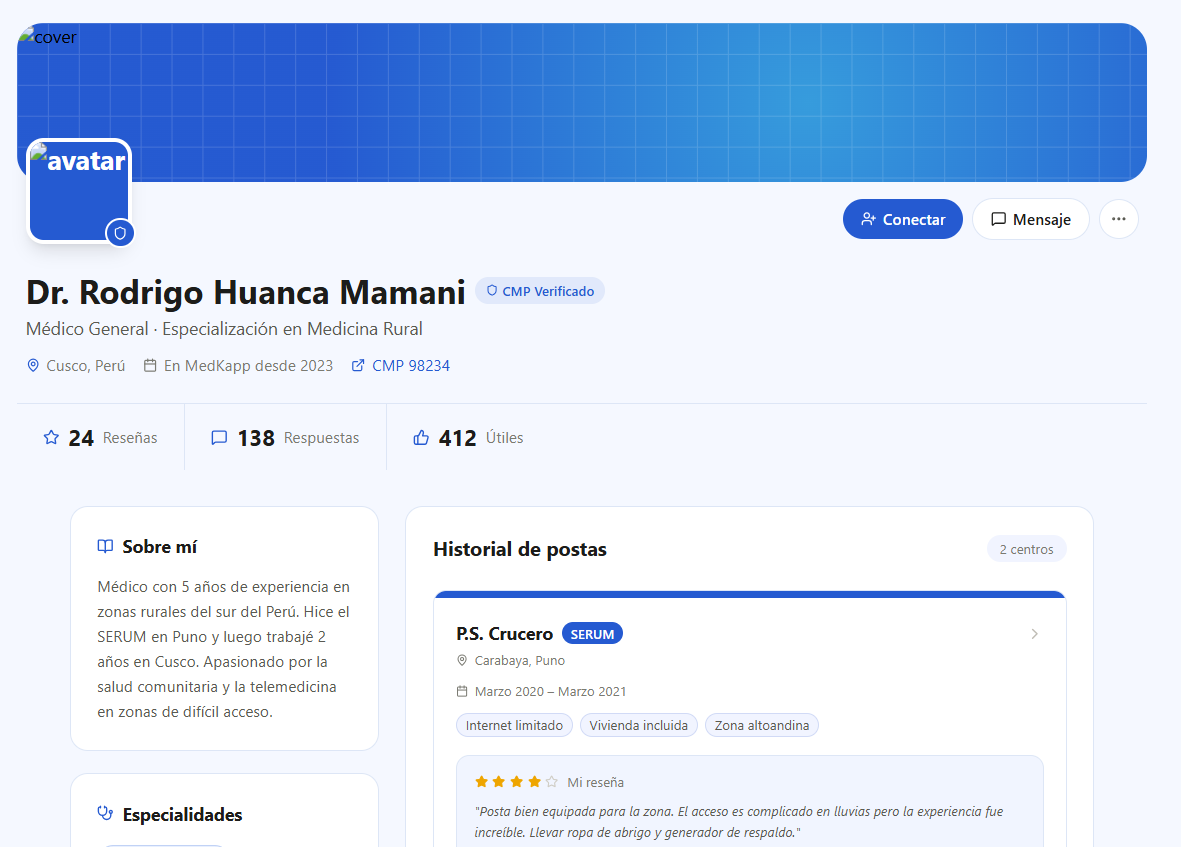Click the calendar icon beside Marzo 2020 – Marzo 2021
The height and width of the screenshot is (847, 1181).
tap(462, 691)
